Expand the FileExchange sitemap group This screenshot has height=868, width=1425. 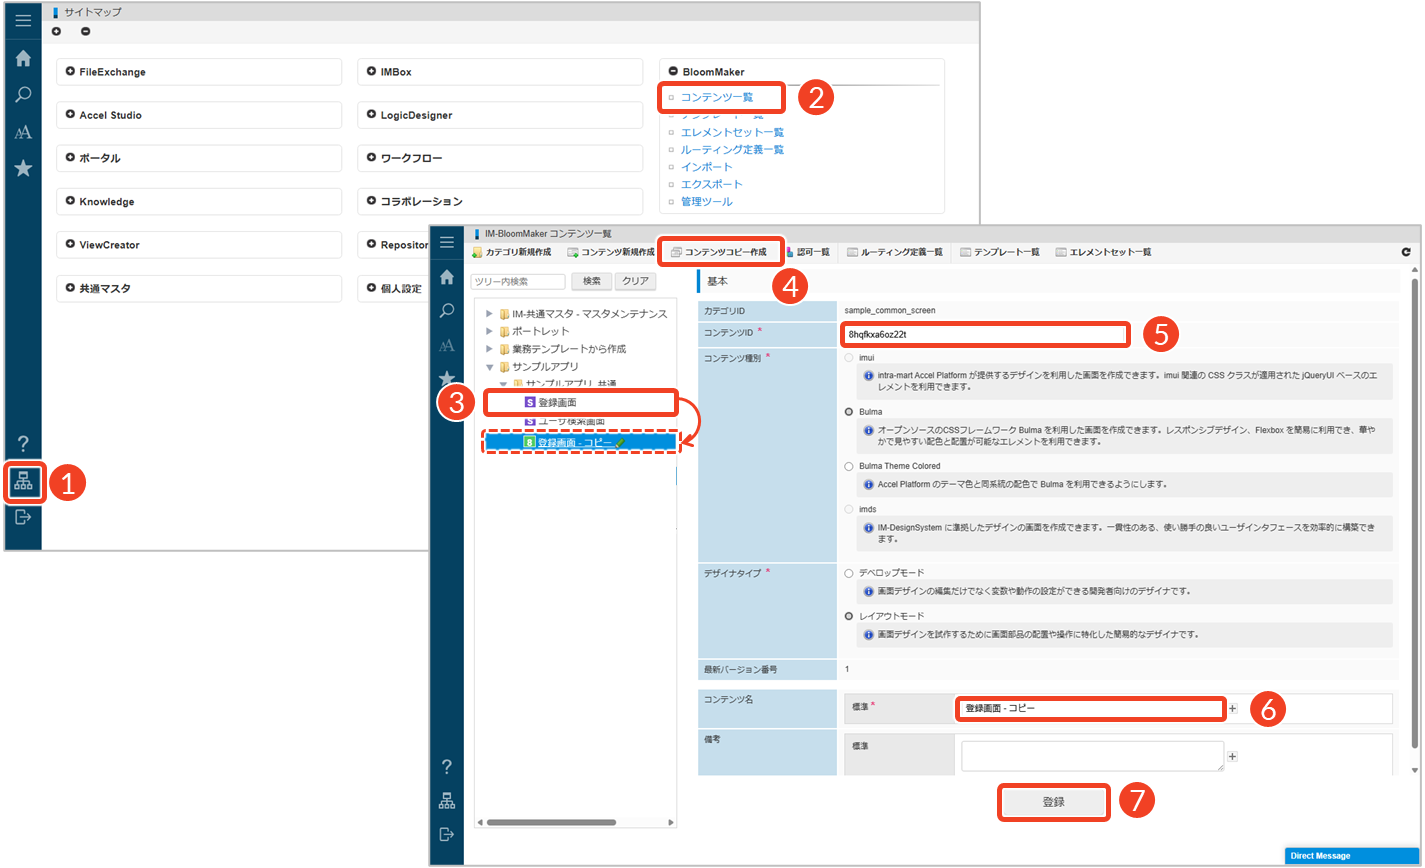click(70, 72)
